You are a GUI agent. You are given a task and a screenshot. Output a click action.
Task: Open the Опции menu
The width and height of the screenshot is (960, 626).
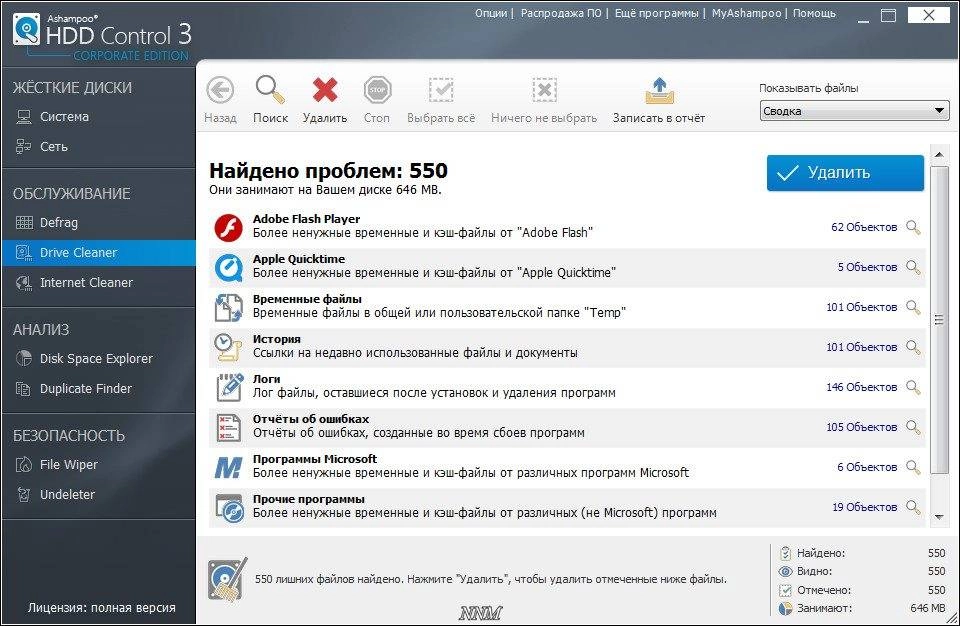click(491, 13)
